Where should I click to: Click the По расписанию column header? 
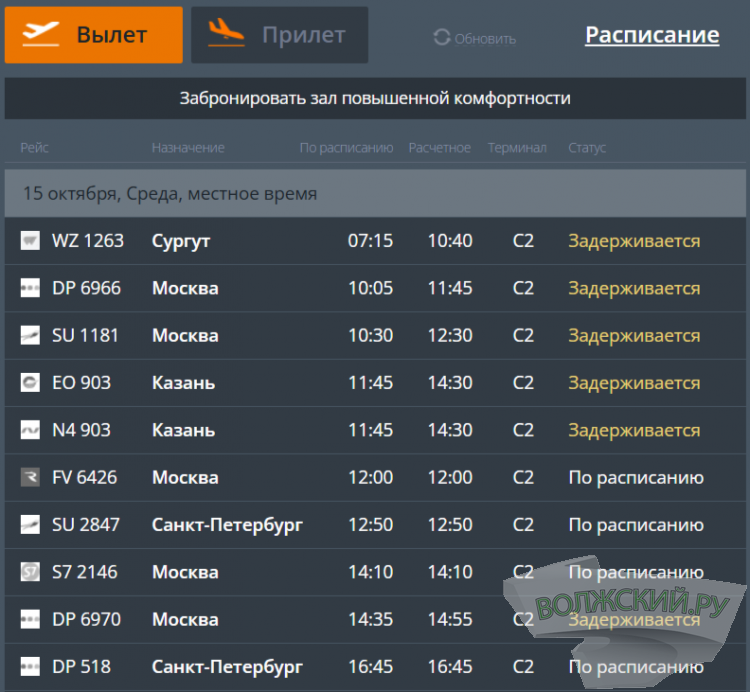(346, 148)
